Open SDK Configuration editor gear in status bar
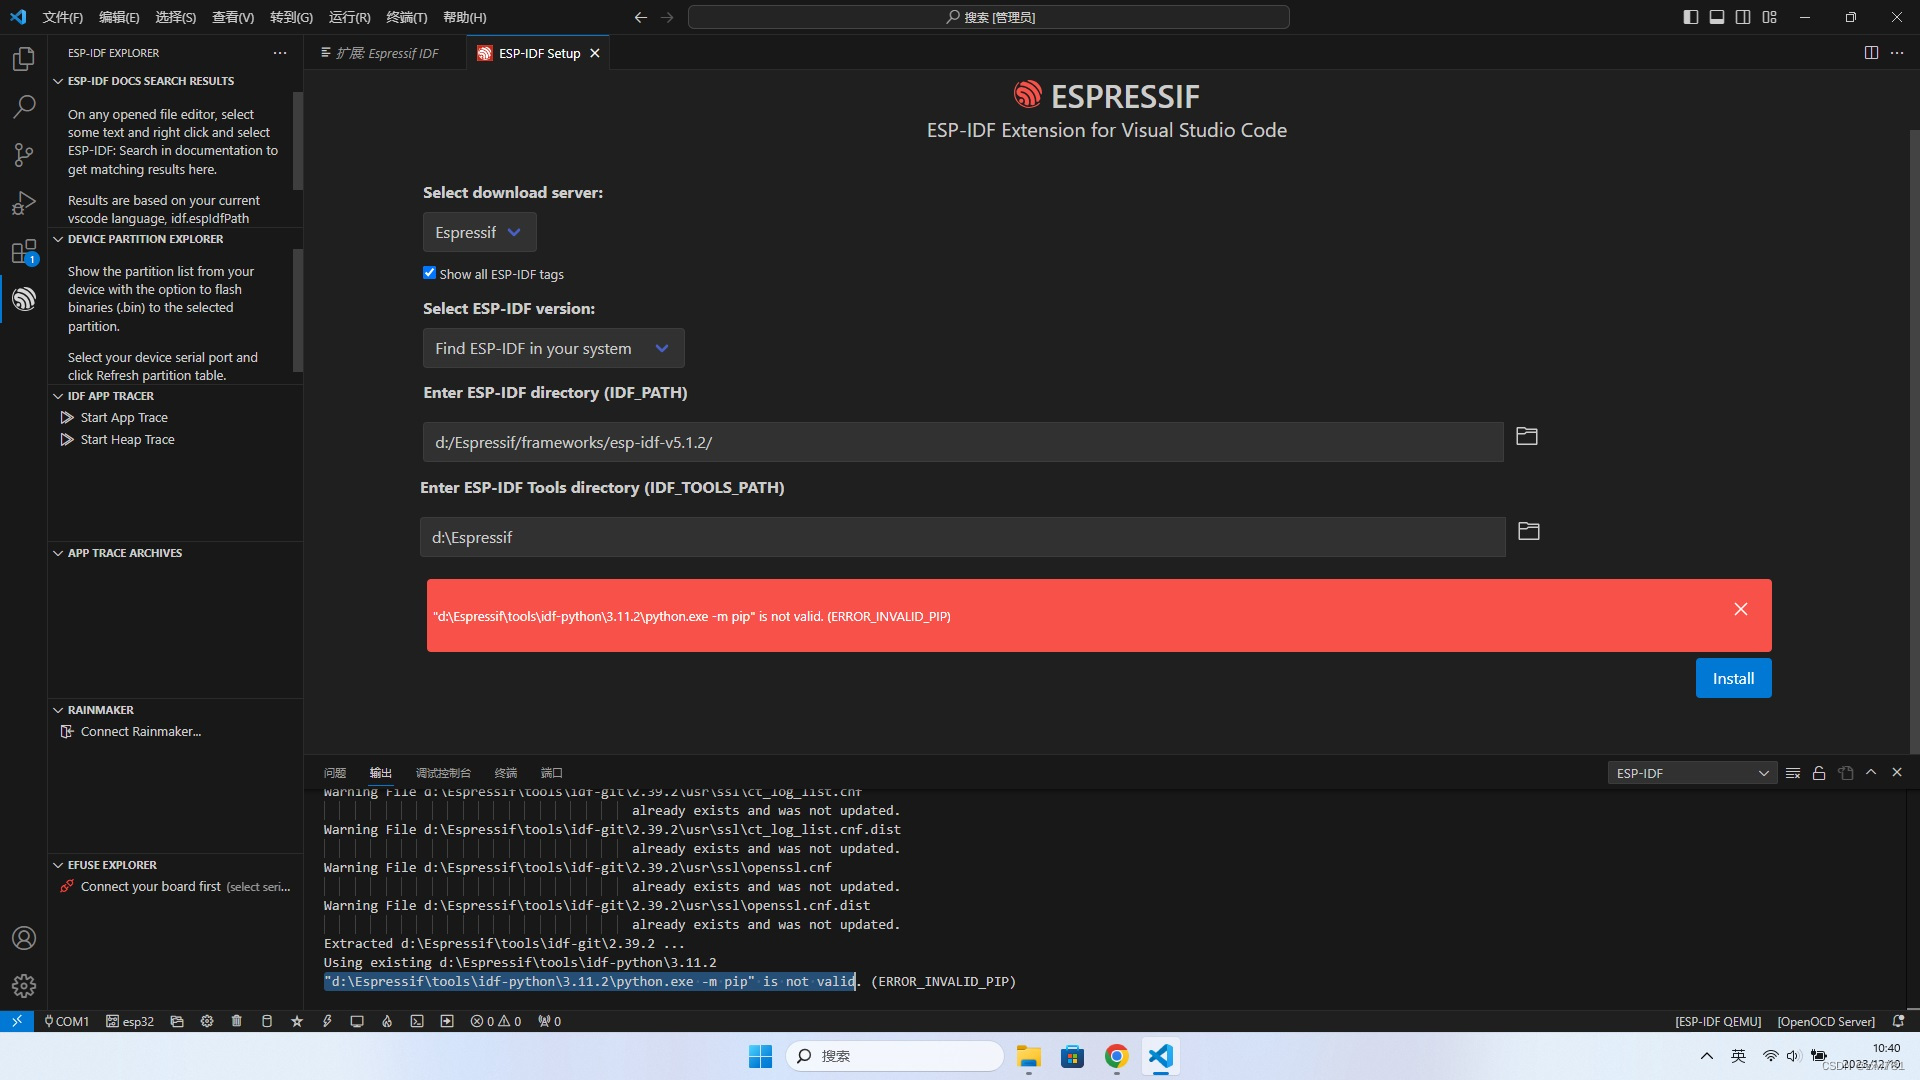1920x1080 pixels. pos(207,1021)
